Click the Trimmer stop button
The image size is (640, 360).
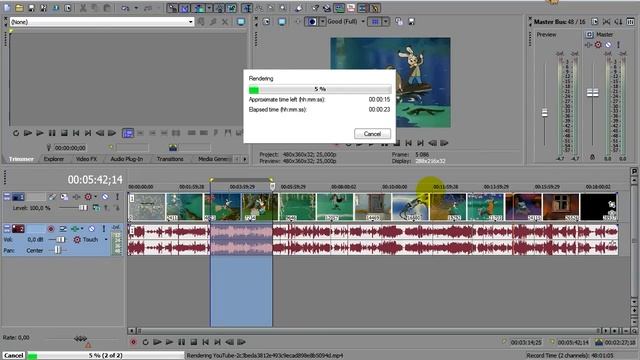coord(64,133)
